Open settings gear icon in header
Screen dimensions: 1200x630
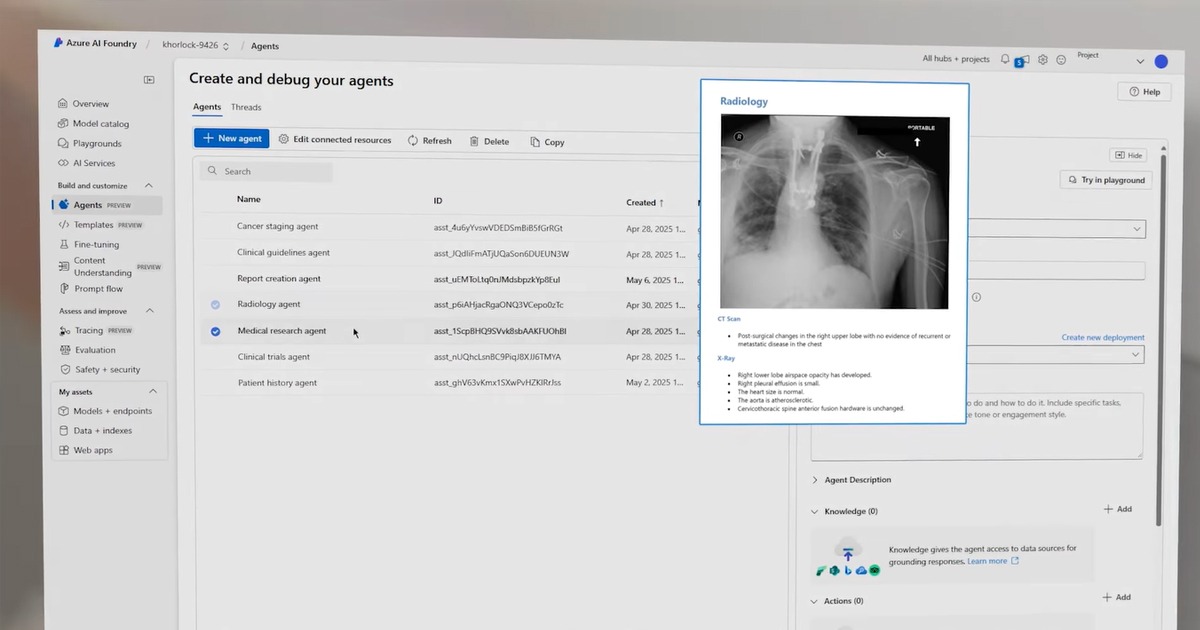[1043, 60]
